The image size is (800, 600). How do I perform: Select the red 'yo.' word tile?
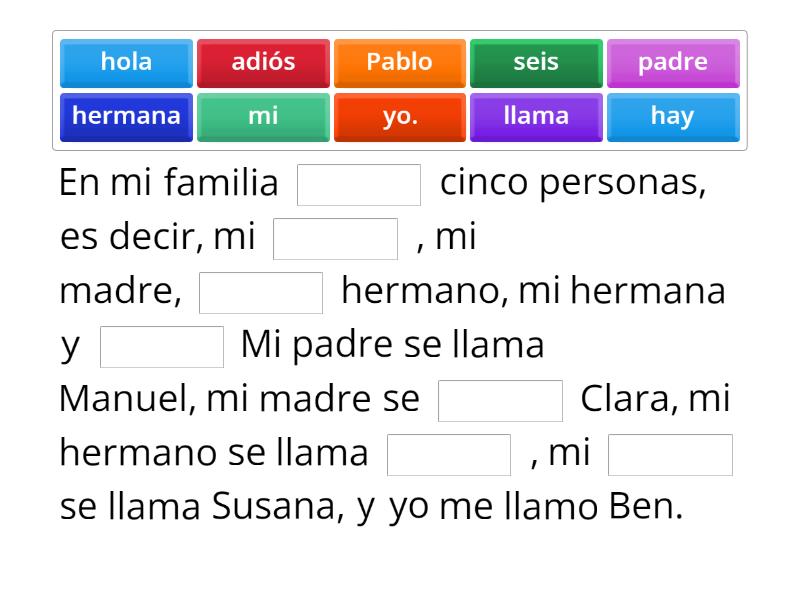399,116
